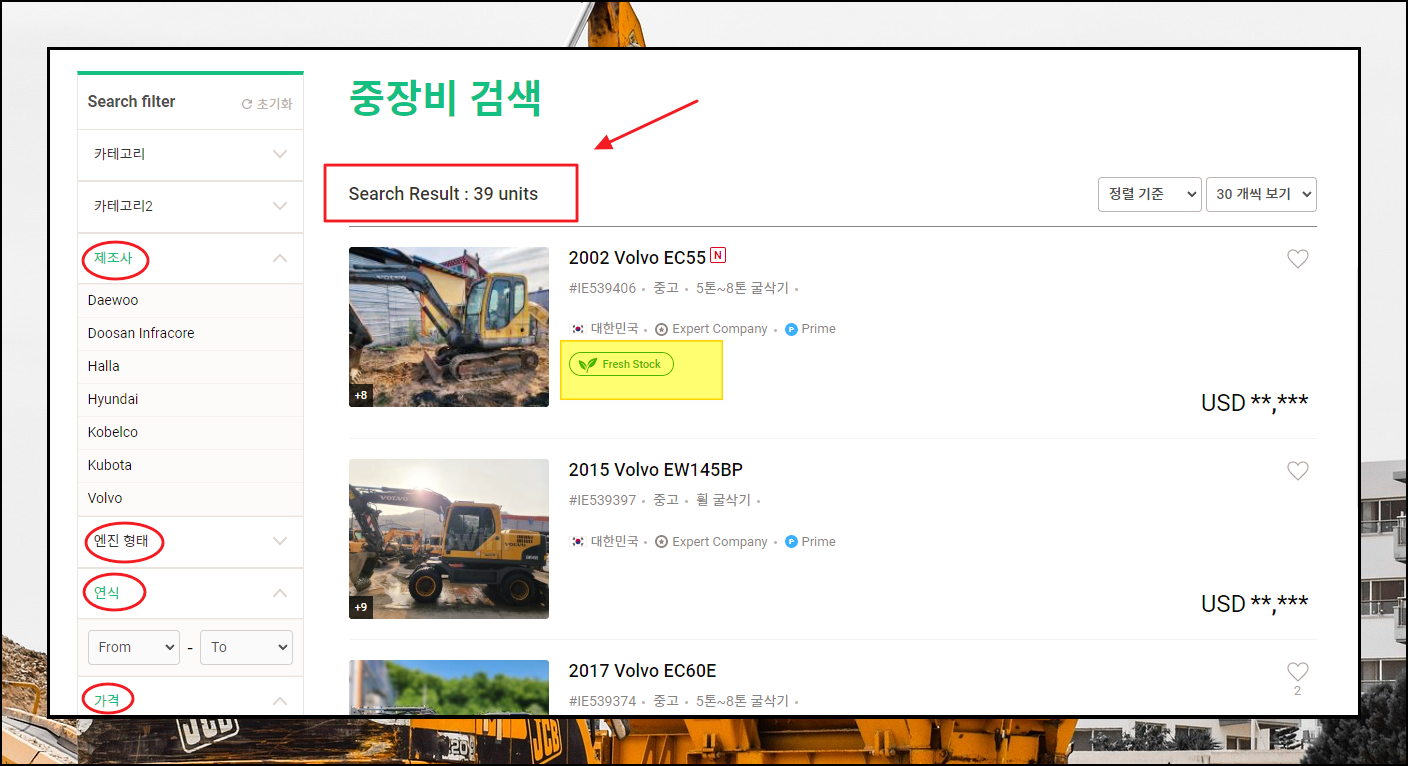The width and height of the screenshot is (1408, 766).
Task: Click listing ID #IE539374
Action: [602, 701]
